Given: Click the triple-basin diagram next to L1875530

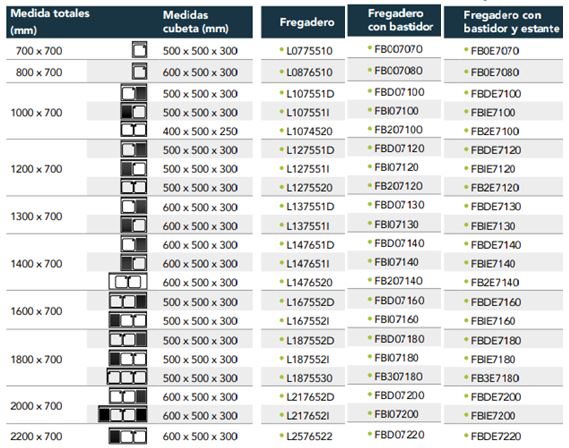Looking at the screenshot, I should 127,377.
